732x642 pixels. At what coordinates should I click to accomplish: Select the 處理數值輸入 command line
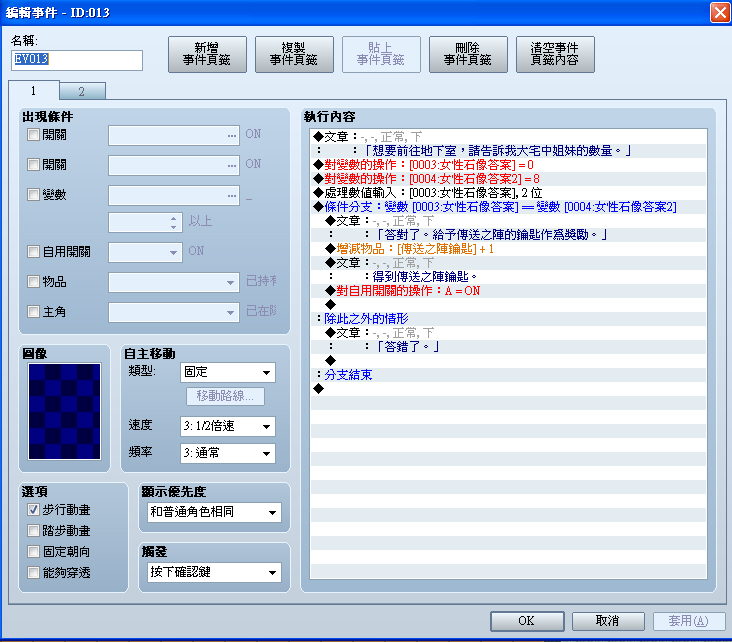click(x=509, y=193)
